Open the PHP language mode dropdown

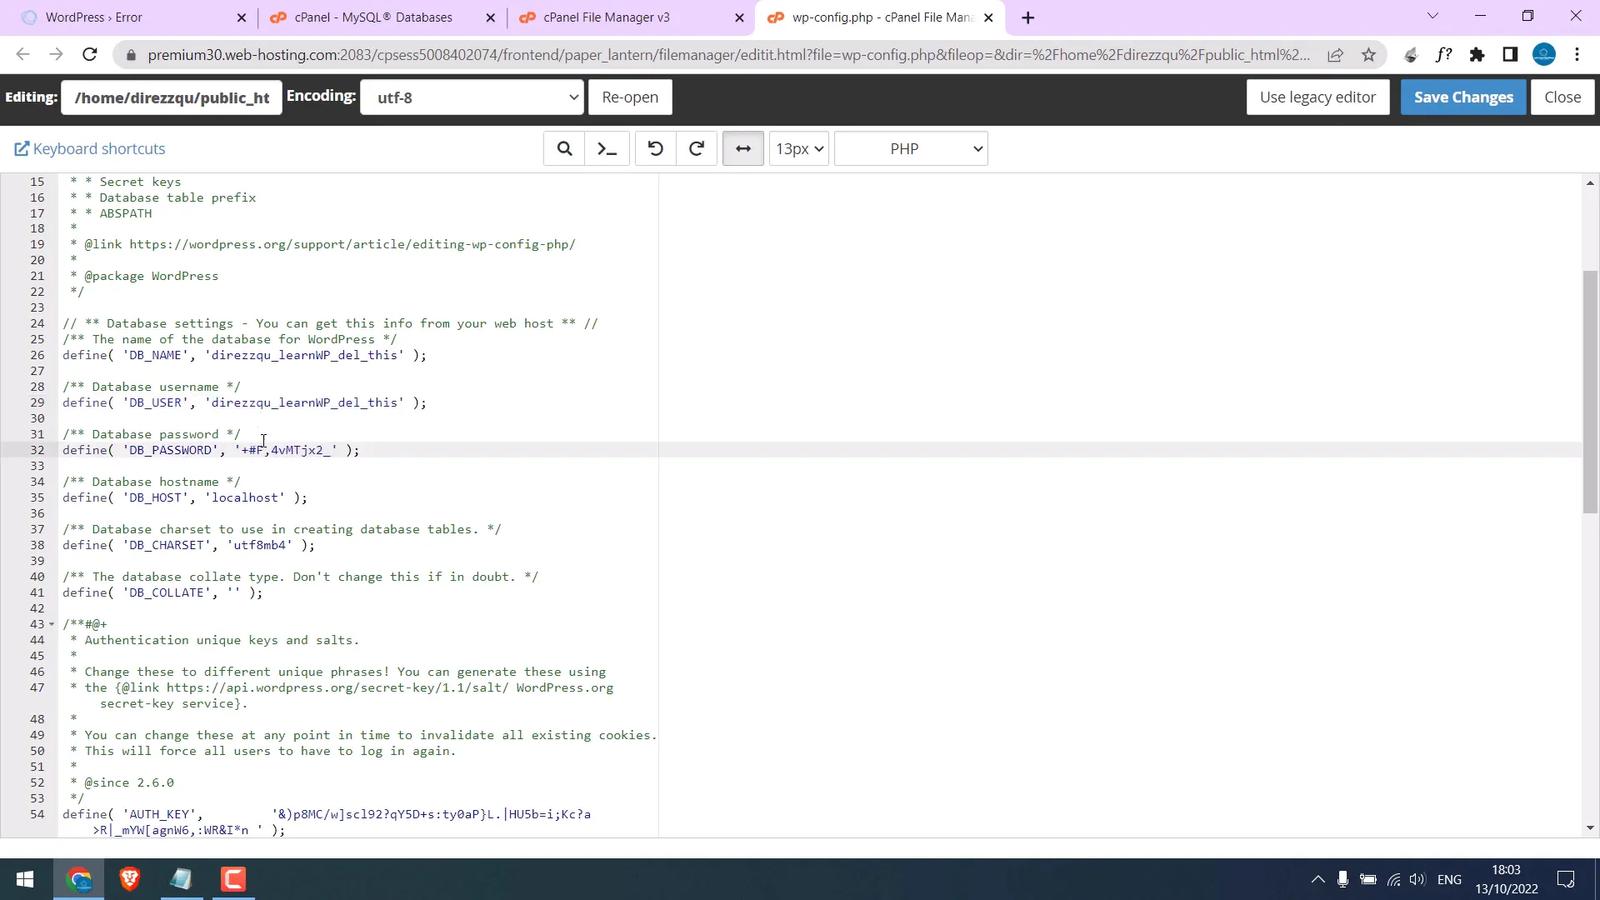(911, 149)
